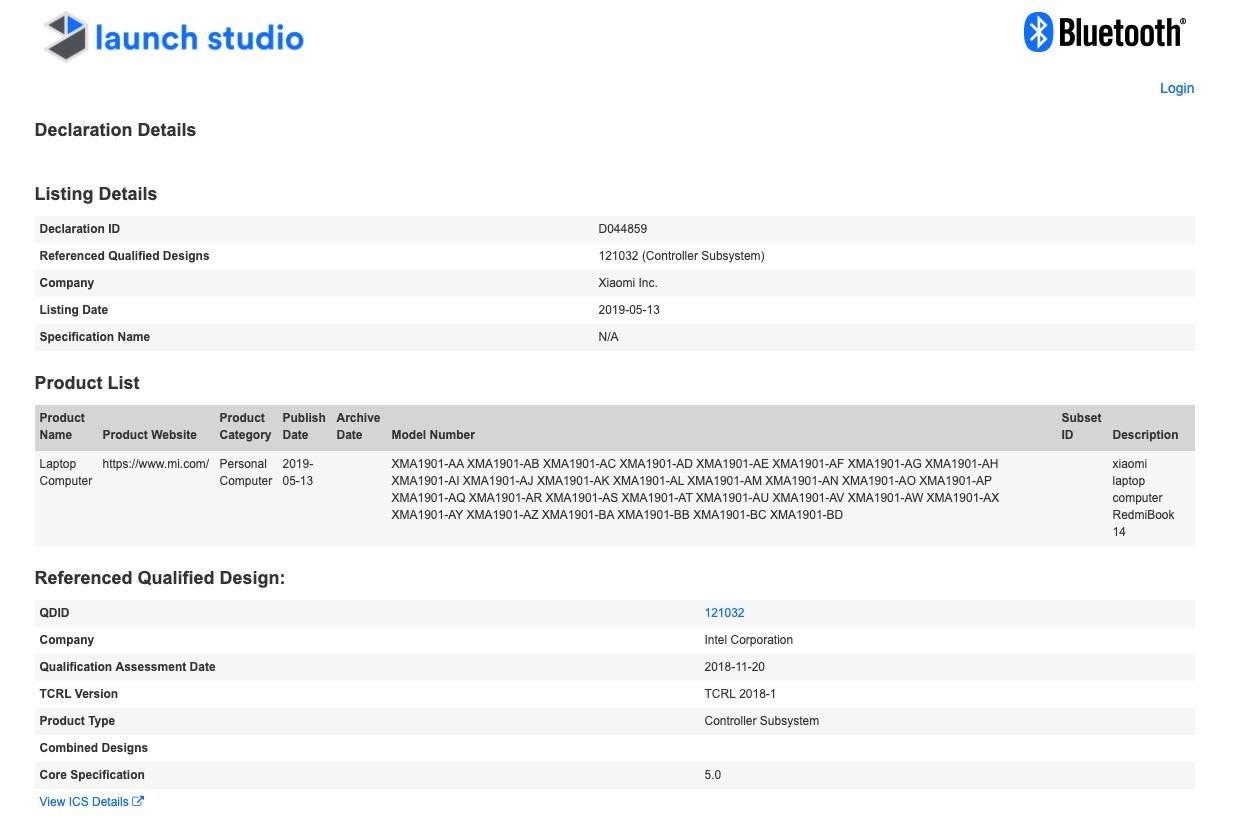Click the Referenced Qualified Design heading
The height and width of the screenshot is (820, 1240).
pos(160,578)
